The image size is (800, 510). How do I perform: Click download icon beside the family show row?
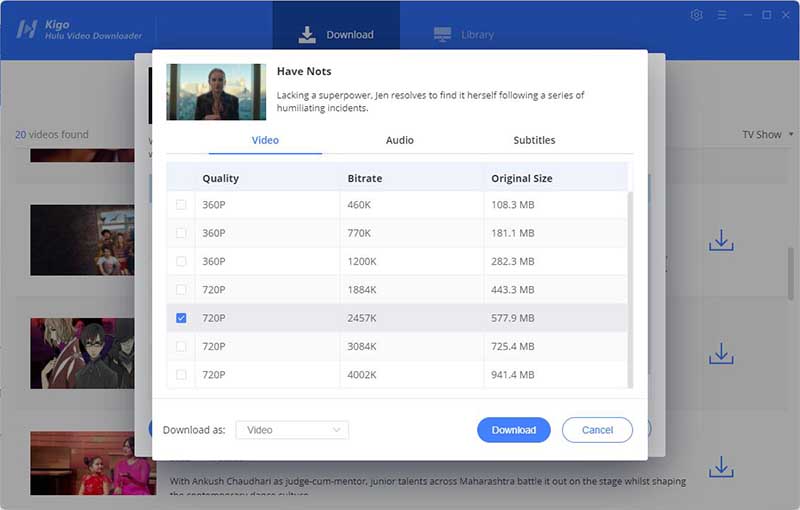click(721, 240)
